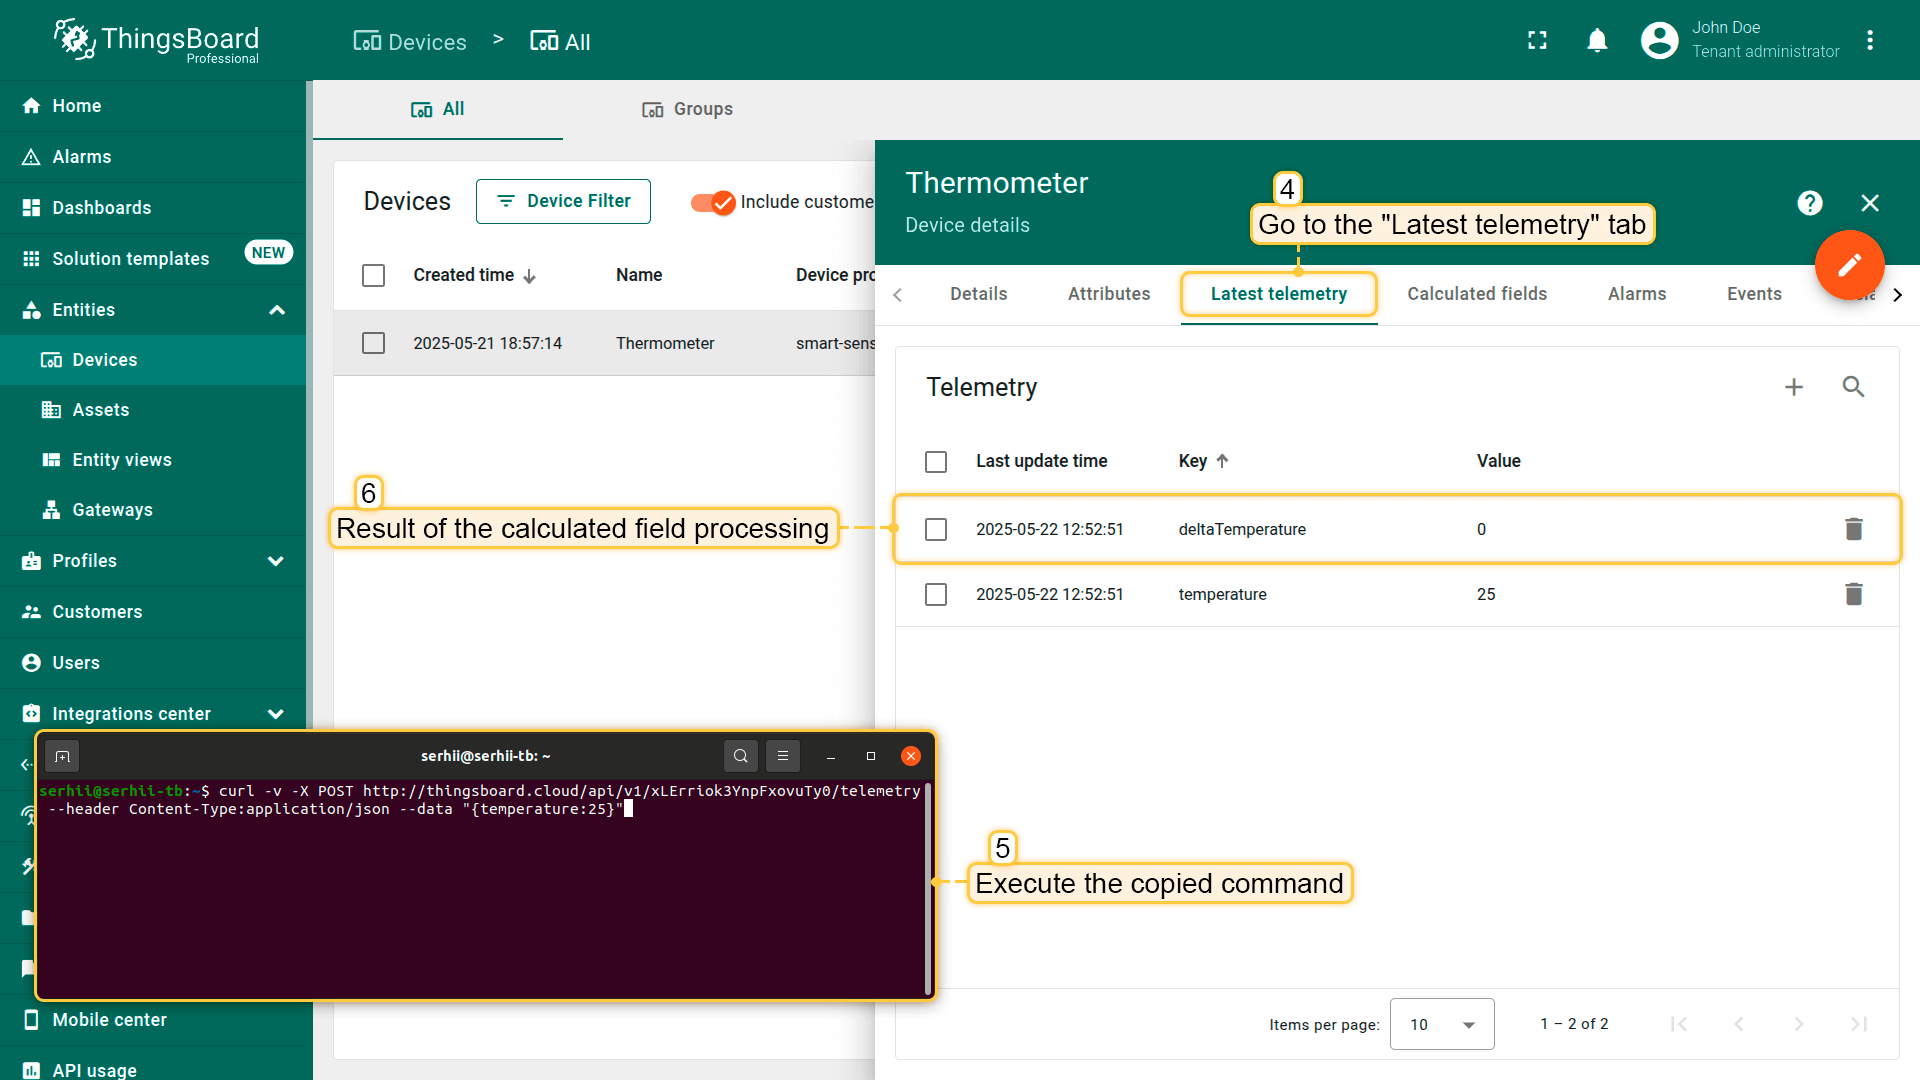1920x1080 pixels.
Task: Add telemetry with the plus icon
Action: [1794, 387]
